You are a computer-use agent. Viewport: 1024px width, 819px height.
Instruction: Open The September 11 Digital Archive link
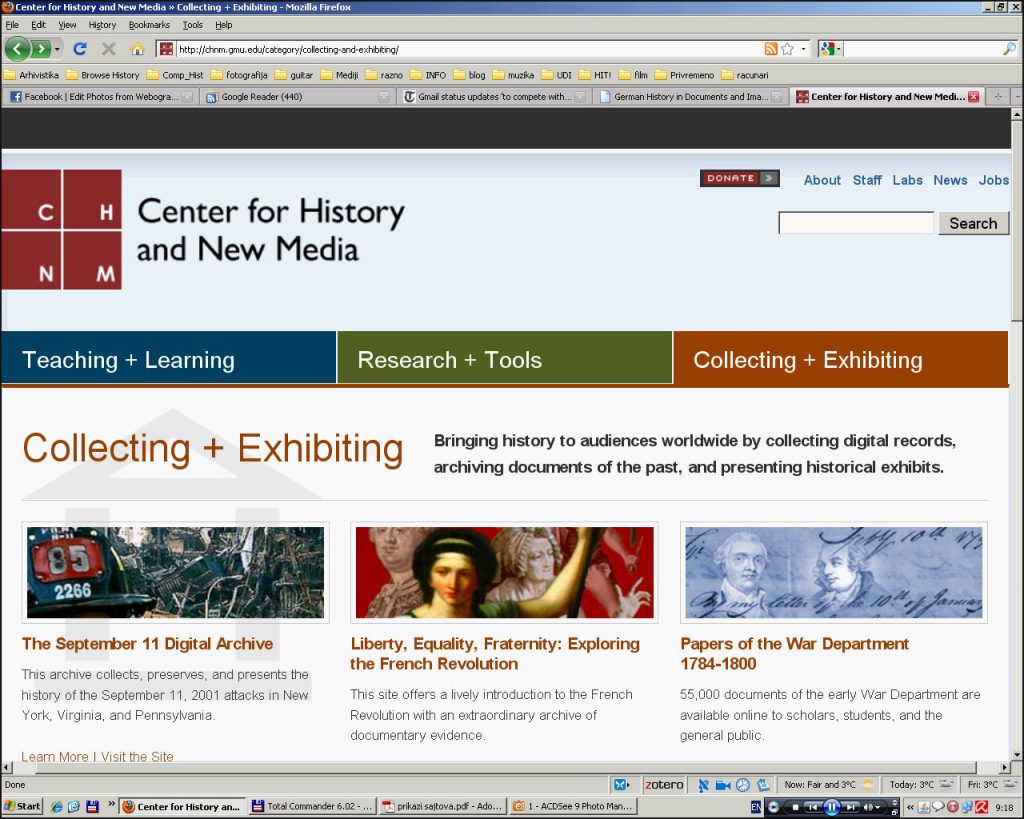tap(147, 644)
